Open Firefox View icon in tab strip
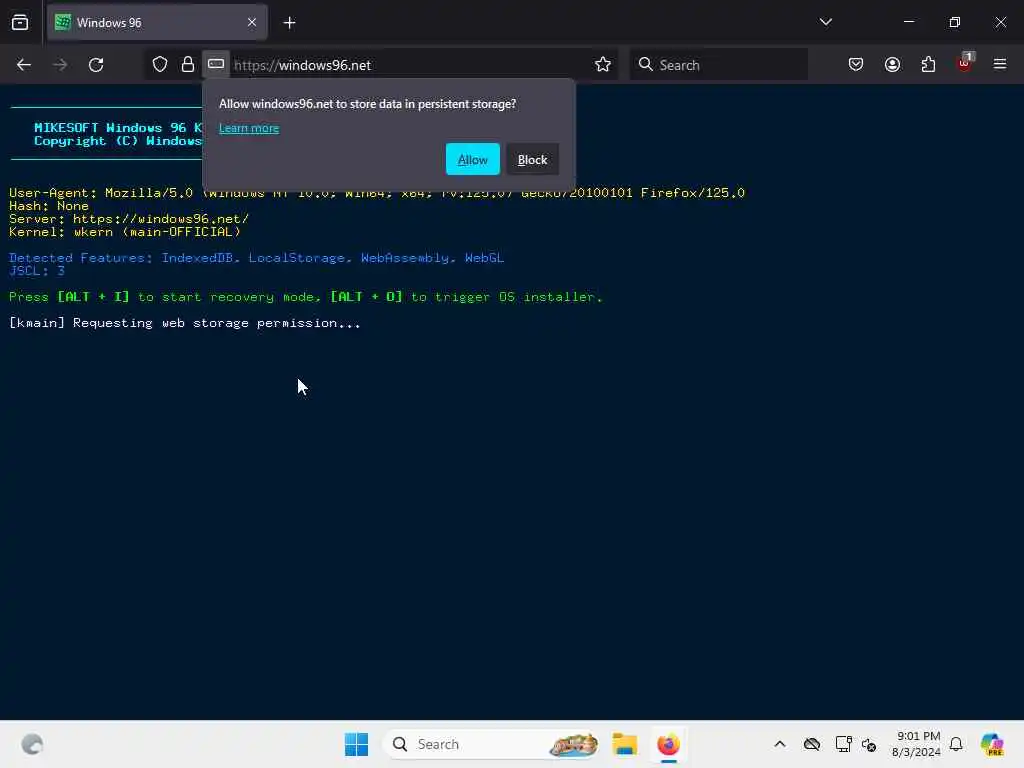Viewport: 1024px width, 768px height. point(20,22)
